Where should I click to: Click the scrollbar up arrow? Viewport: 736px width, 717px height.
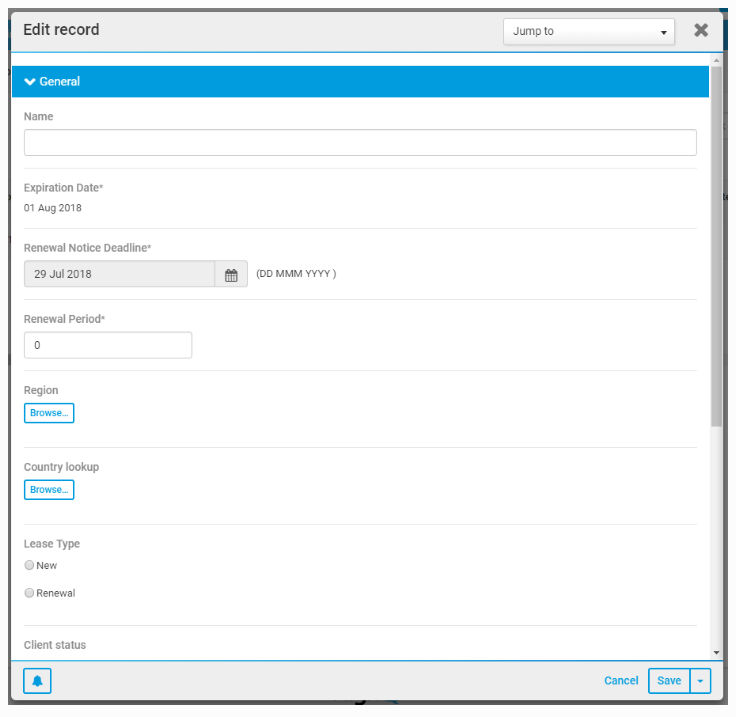pyautogui.click(x=716, y=61)
